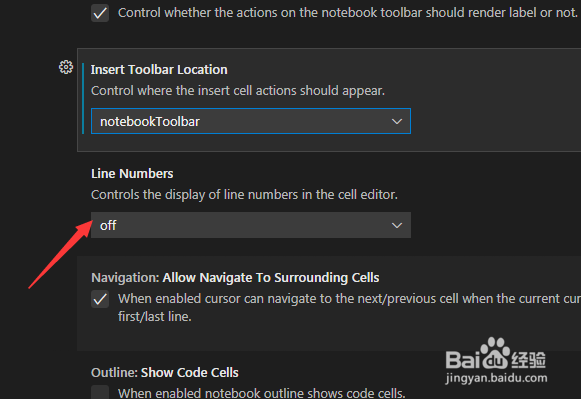The height and width of the screenshot is (399, 581).
Task: Select the Navigation: Allow Navigate To Surrounding Cells title
Action: [x=235, y=277]
